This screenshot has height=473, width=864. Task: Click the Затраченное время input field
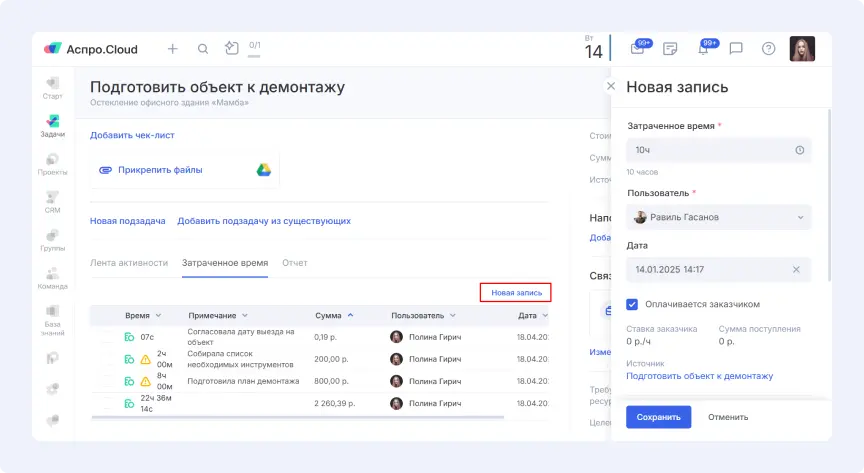[710, 150]
